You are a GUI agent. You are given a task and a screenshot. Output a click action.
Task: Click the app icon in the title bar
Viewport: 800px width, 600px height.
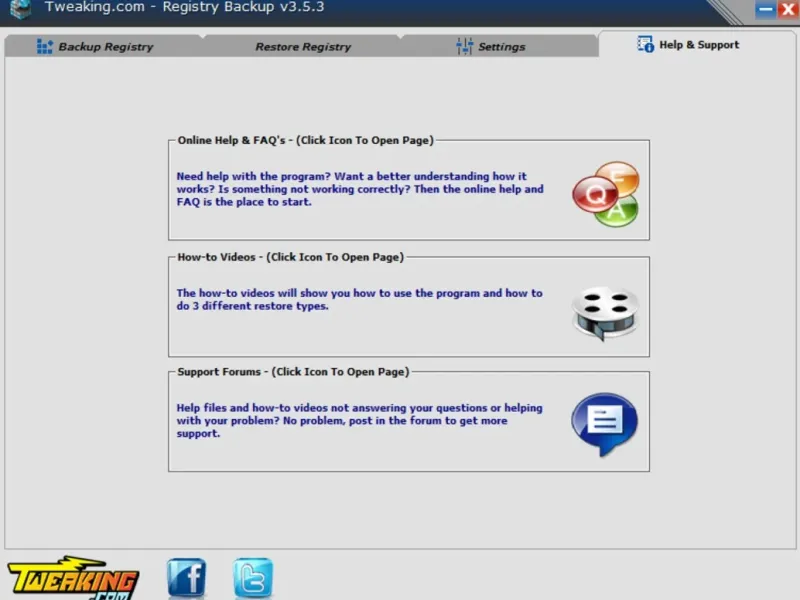[x=20, y=9]
